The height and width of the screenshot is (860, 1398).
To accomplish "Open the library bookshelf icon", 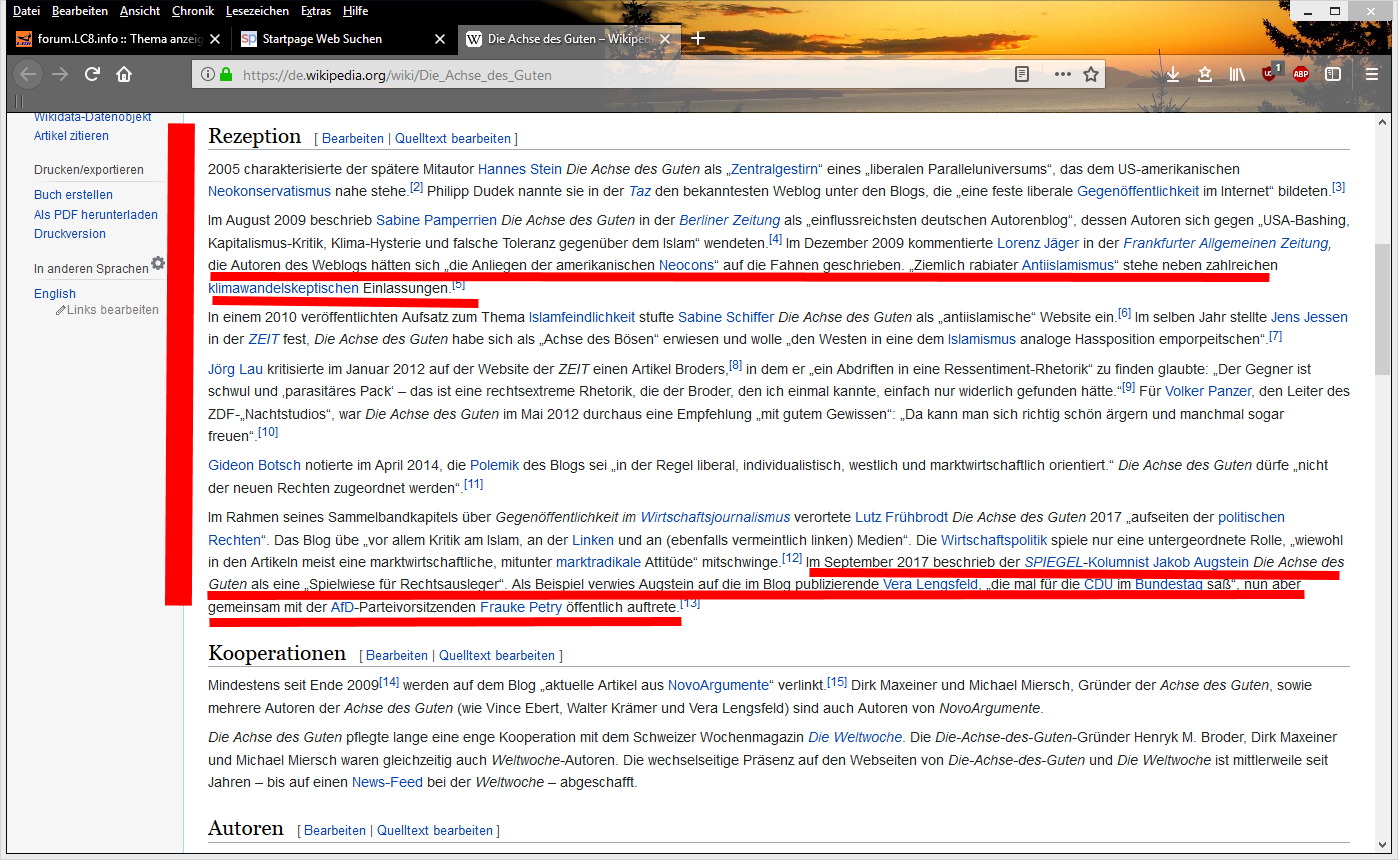I will coord(1238,74).
